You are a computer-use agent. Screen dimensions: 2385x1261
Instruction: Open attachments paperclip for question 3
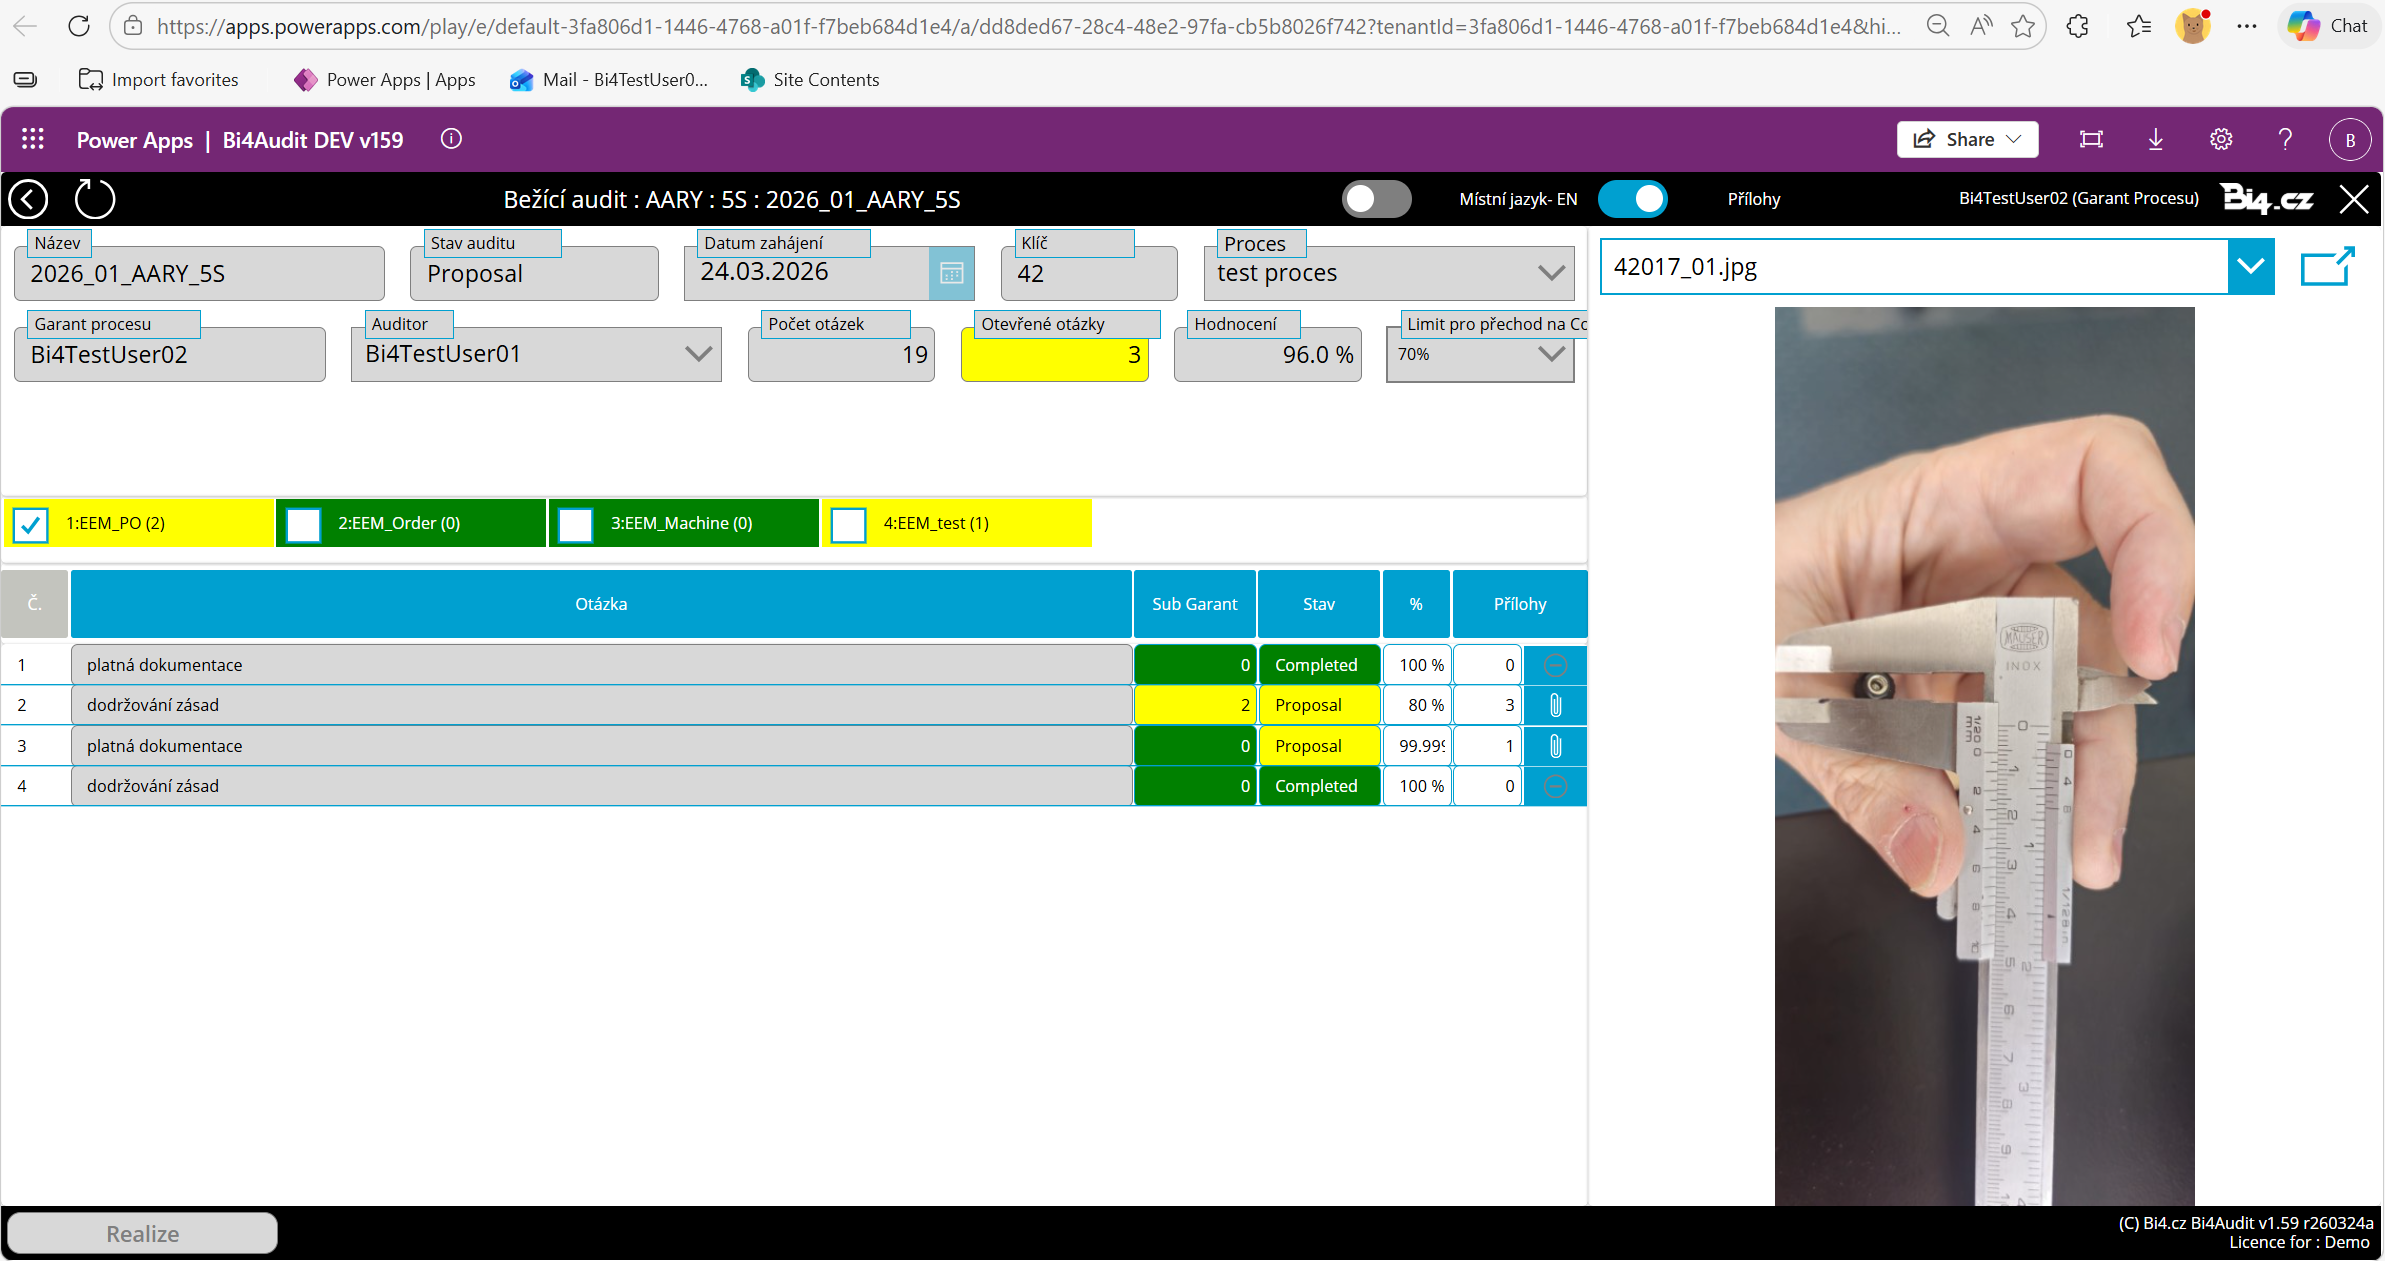pyautogui.click(x=1555, y=746)
